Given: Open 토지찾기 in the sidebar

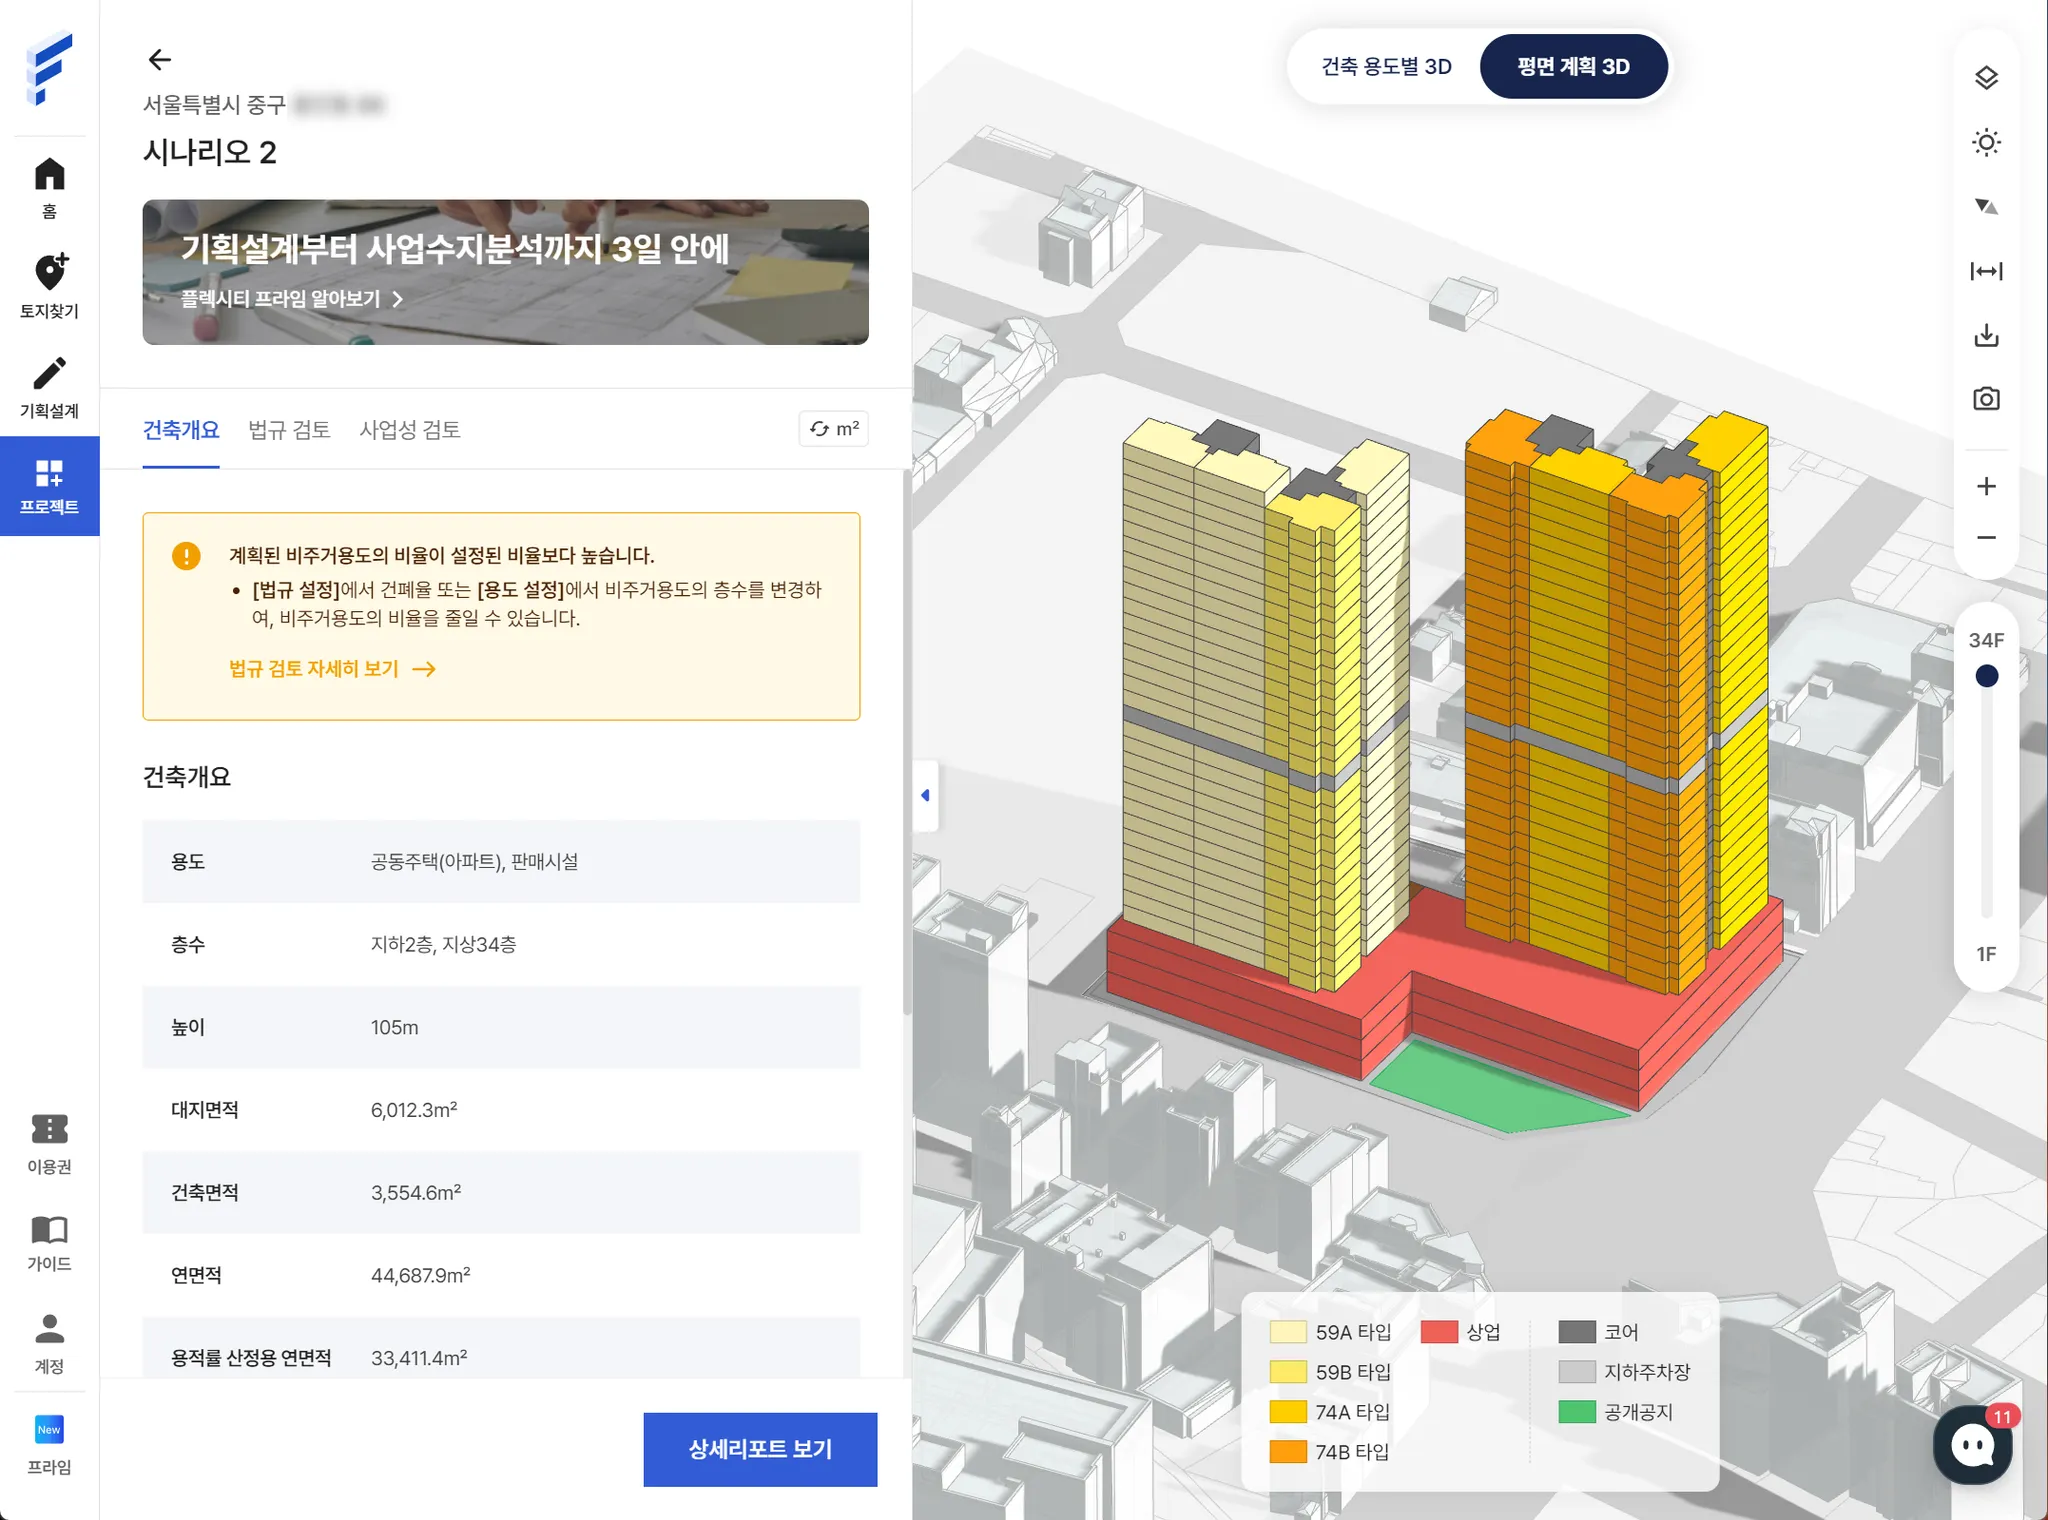Looking at the screenshot, I should [49, 285].
